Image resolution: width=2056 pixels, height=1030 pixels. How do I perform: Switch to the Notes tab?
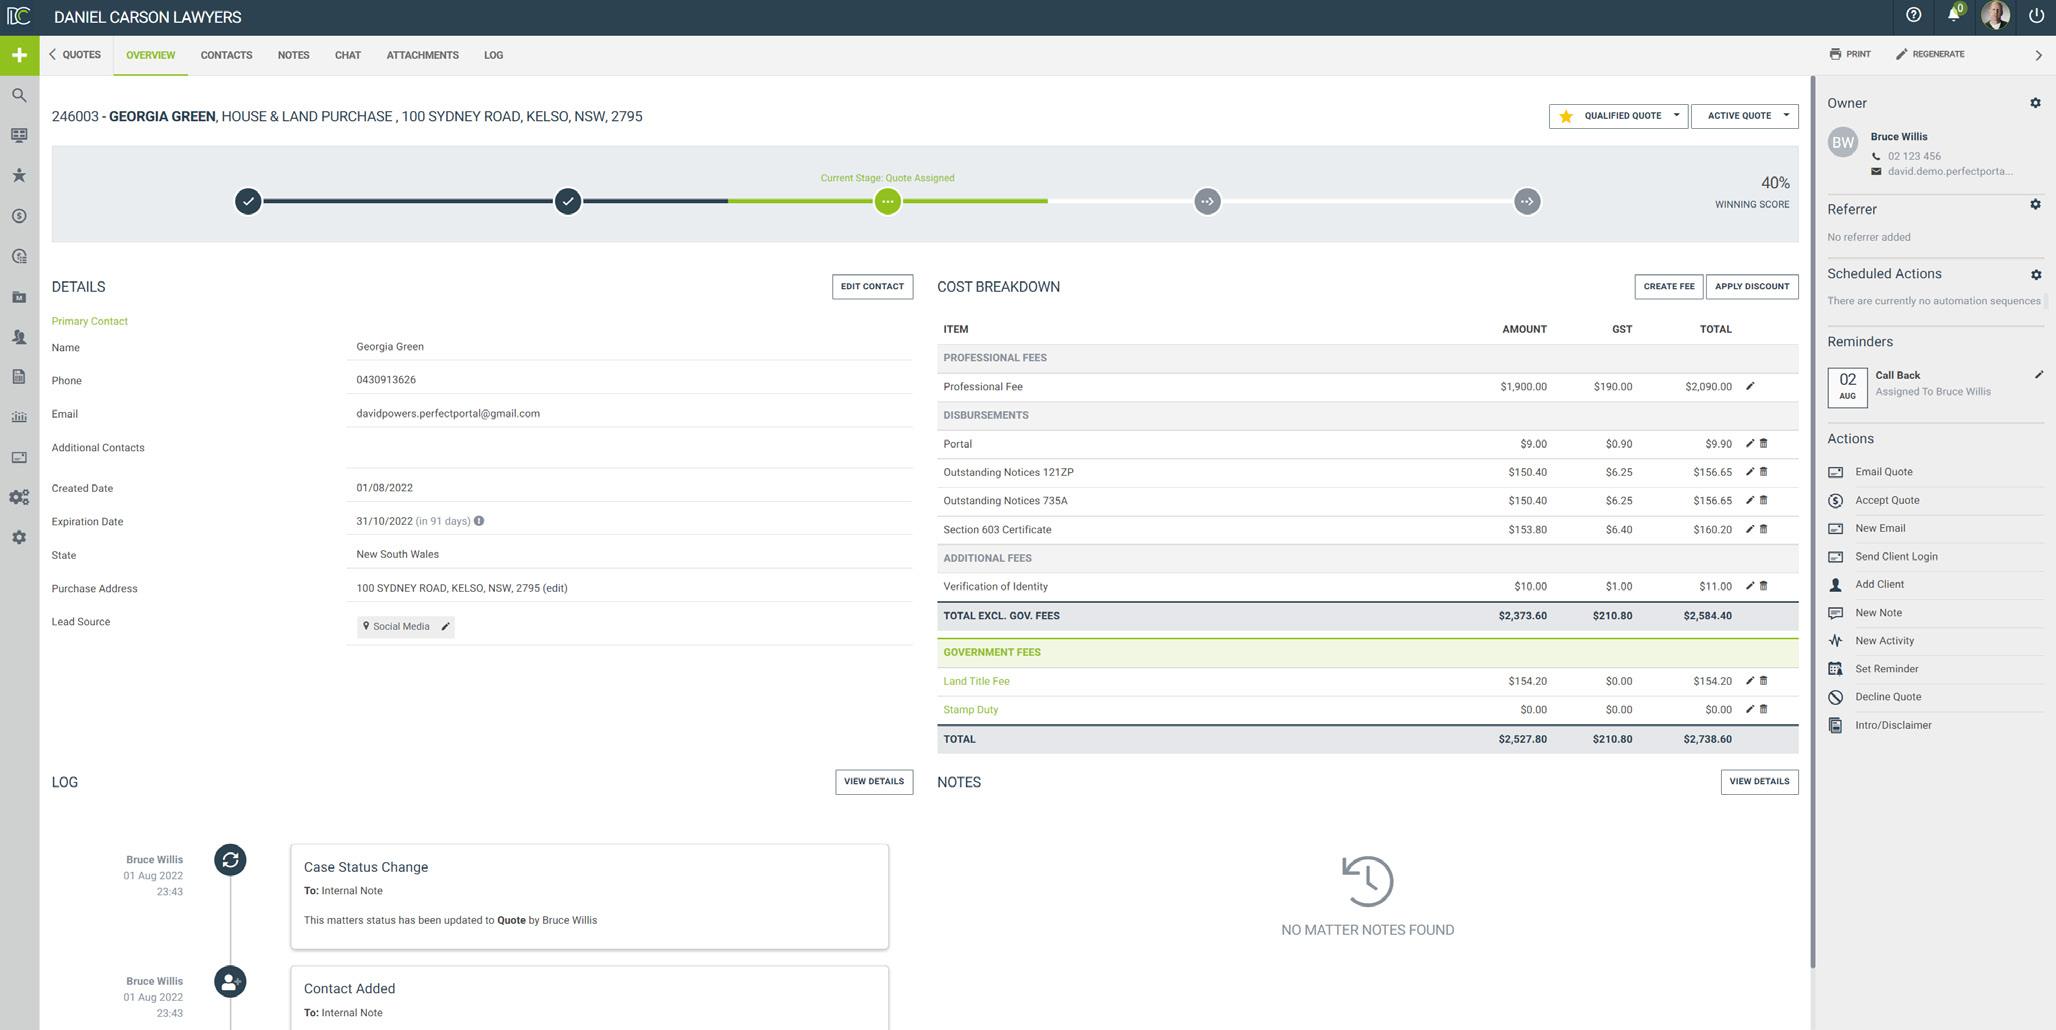[293, 55]
